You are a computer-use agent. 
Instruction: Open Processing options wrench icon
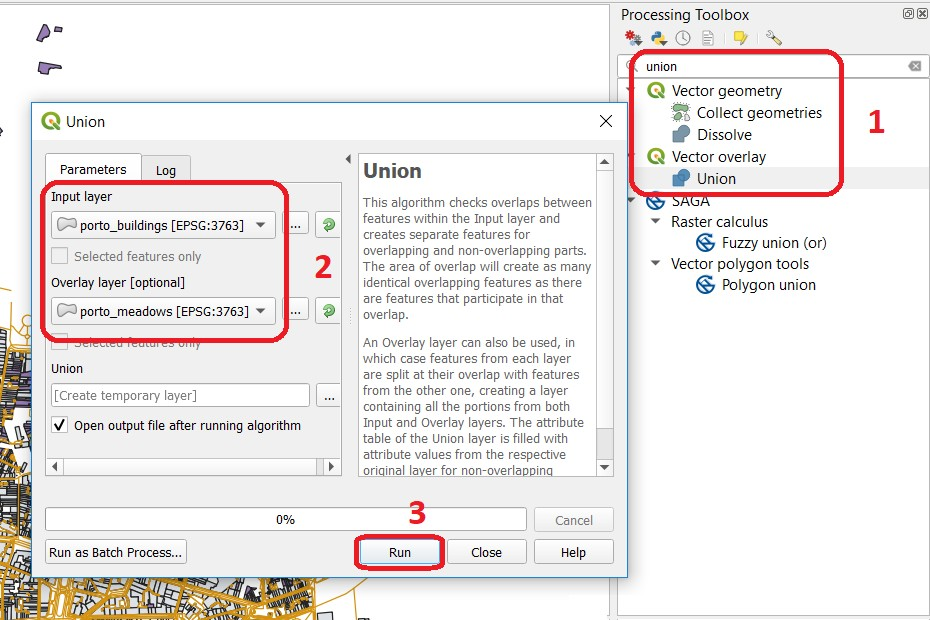[x=773, y=39]
